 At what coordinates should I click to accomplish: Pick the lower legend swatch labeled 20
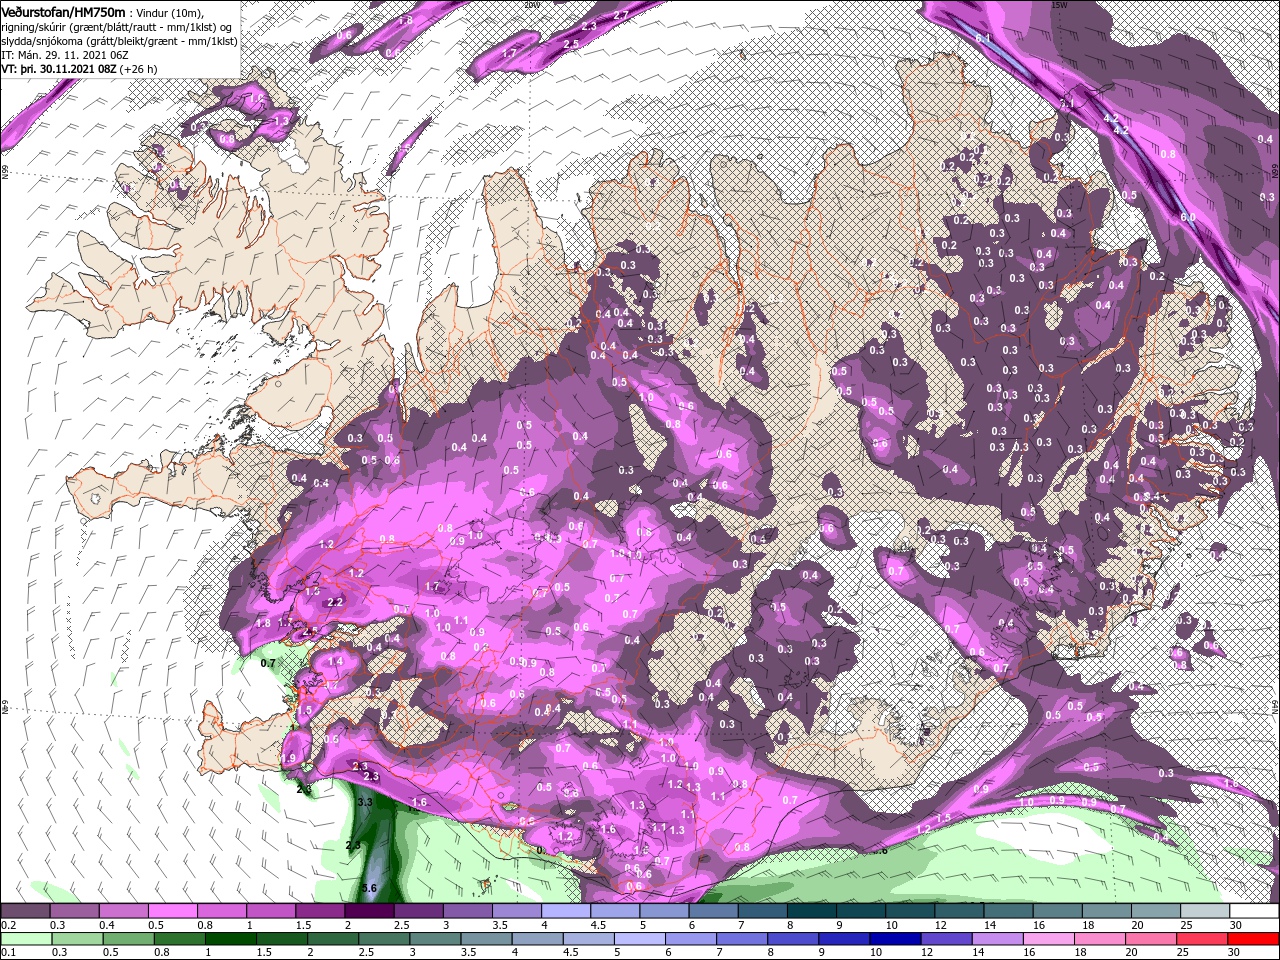(x=1150, y=939)
